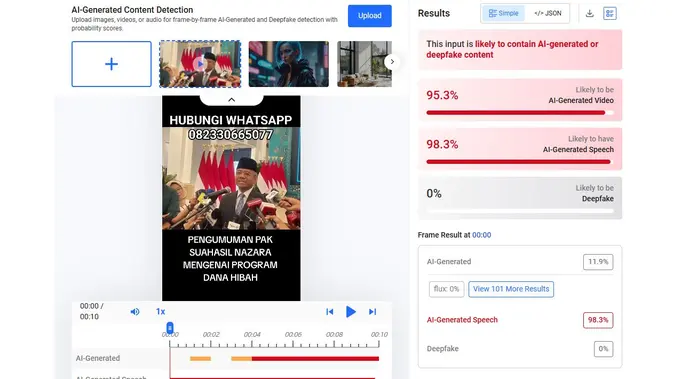Add new media with the plus tile
673x379 pixels.
click(112, 64)
